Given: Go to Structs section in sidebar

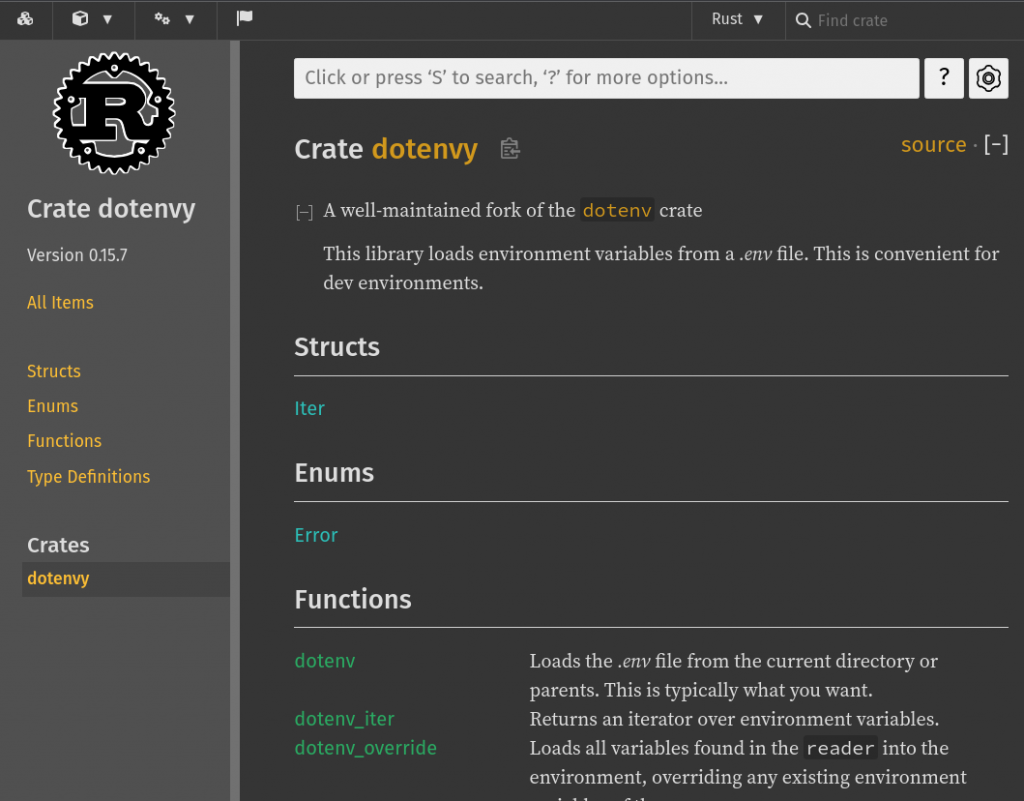Looking at the screenshot, I should [x=54, y=371].
